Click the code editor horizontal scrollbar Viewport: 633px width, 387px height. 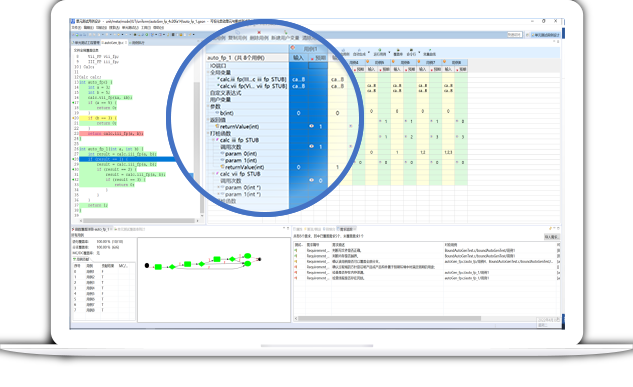138,221
